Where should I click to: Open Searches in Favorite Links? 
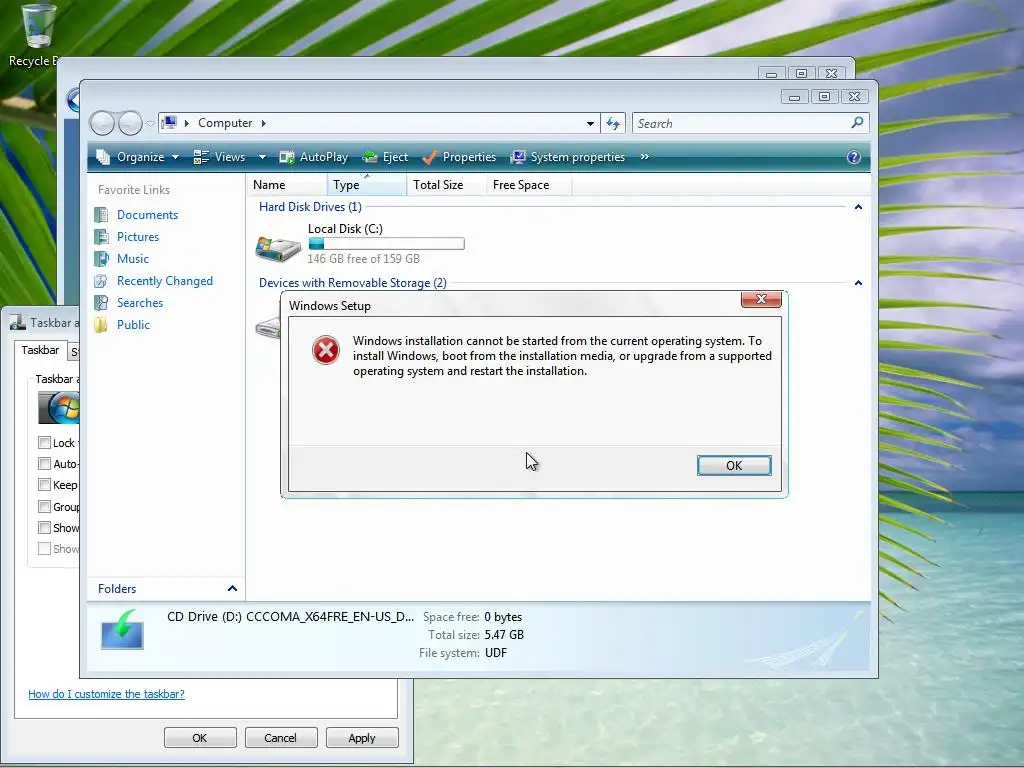point(140,303)
